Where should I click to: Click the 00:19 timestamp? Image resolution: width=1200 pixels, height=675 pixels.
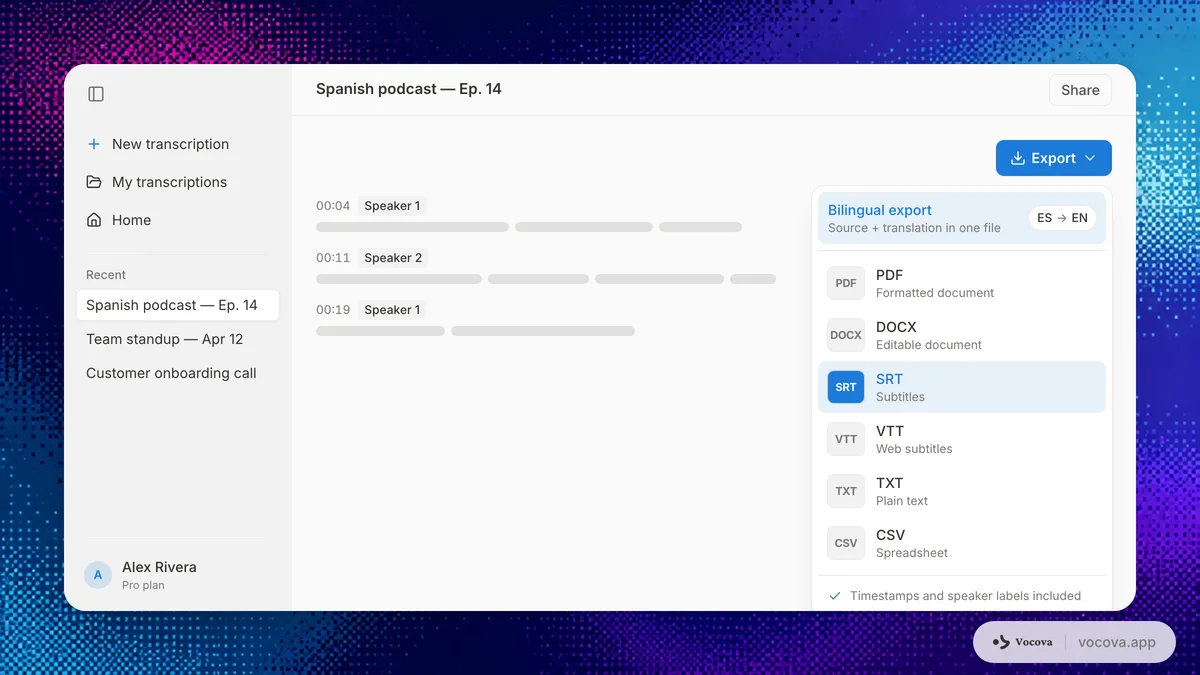[333, 310]
